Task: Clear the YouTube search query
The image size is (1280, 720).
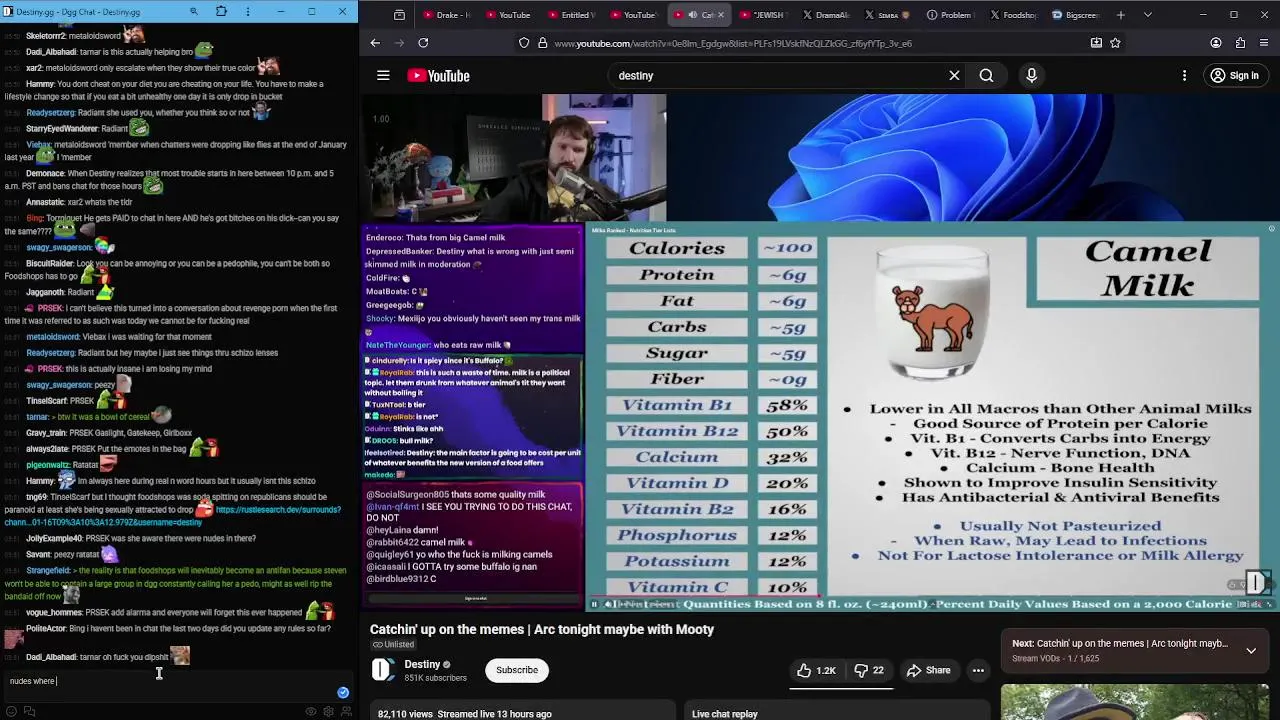Action: pos(954,75)
